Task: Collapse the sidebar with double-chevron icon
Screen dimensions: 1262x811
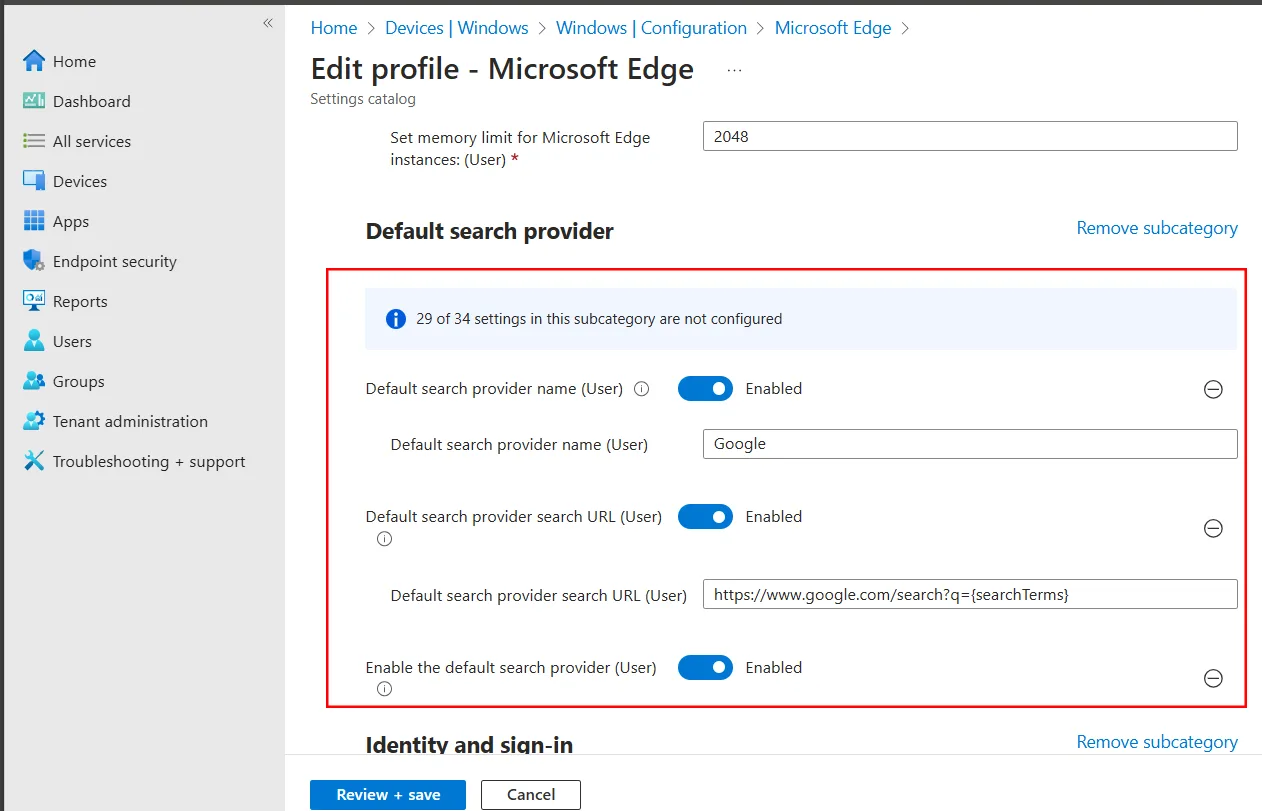Action: tap(267, 23)
